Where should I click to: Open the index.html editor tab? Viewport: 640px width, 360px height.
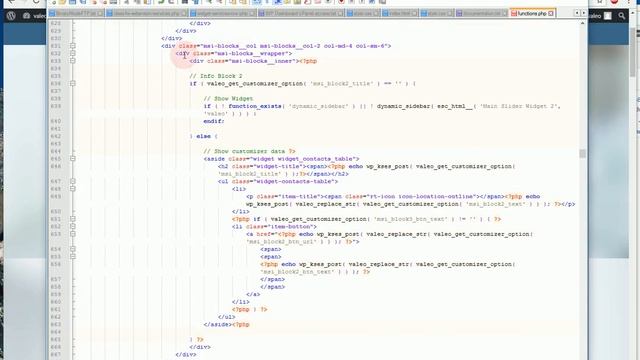click(x=400, y=13)
